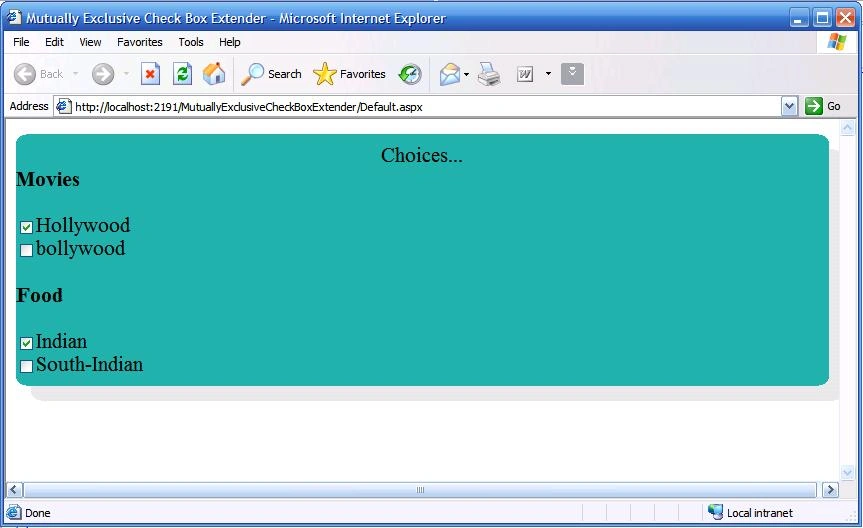Screen dimensions: 863x528
Task: Minimize the Internet Explorer window
Action: (799, 18)
